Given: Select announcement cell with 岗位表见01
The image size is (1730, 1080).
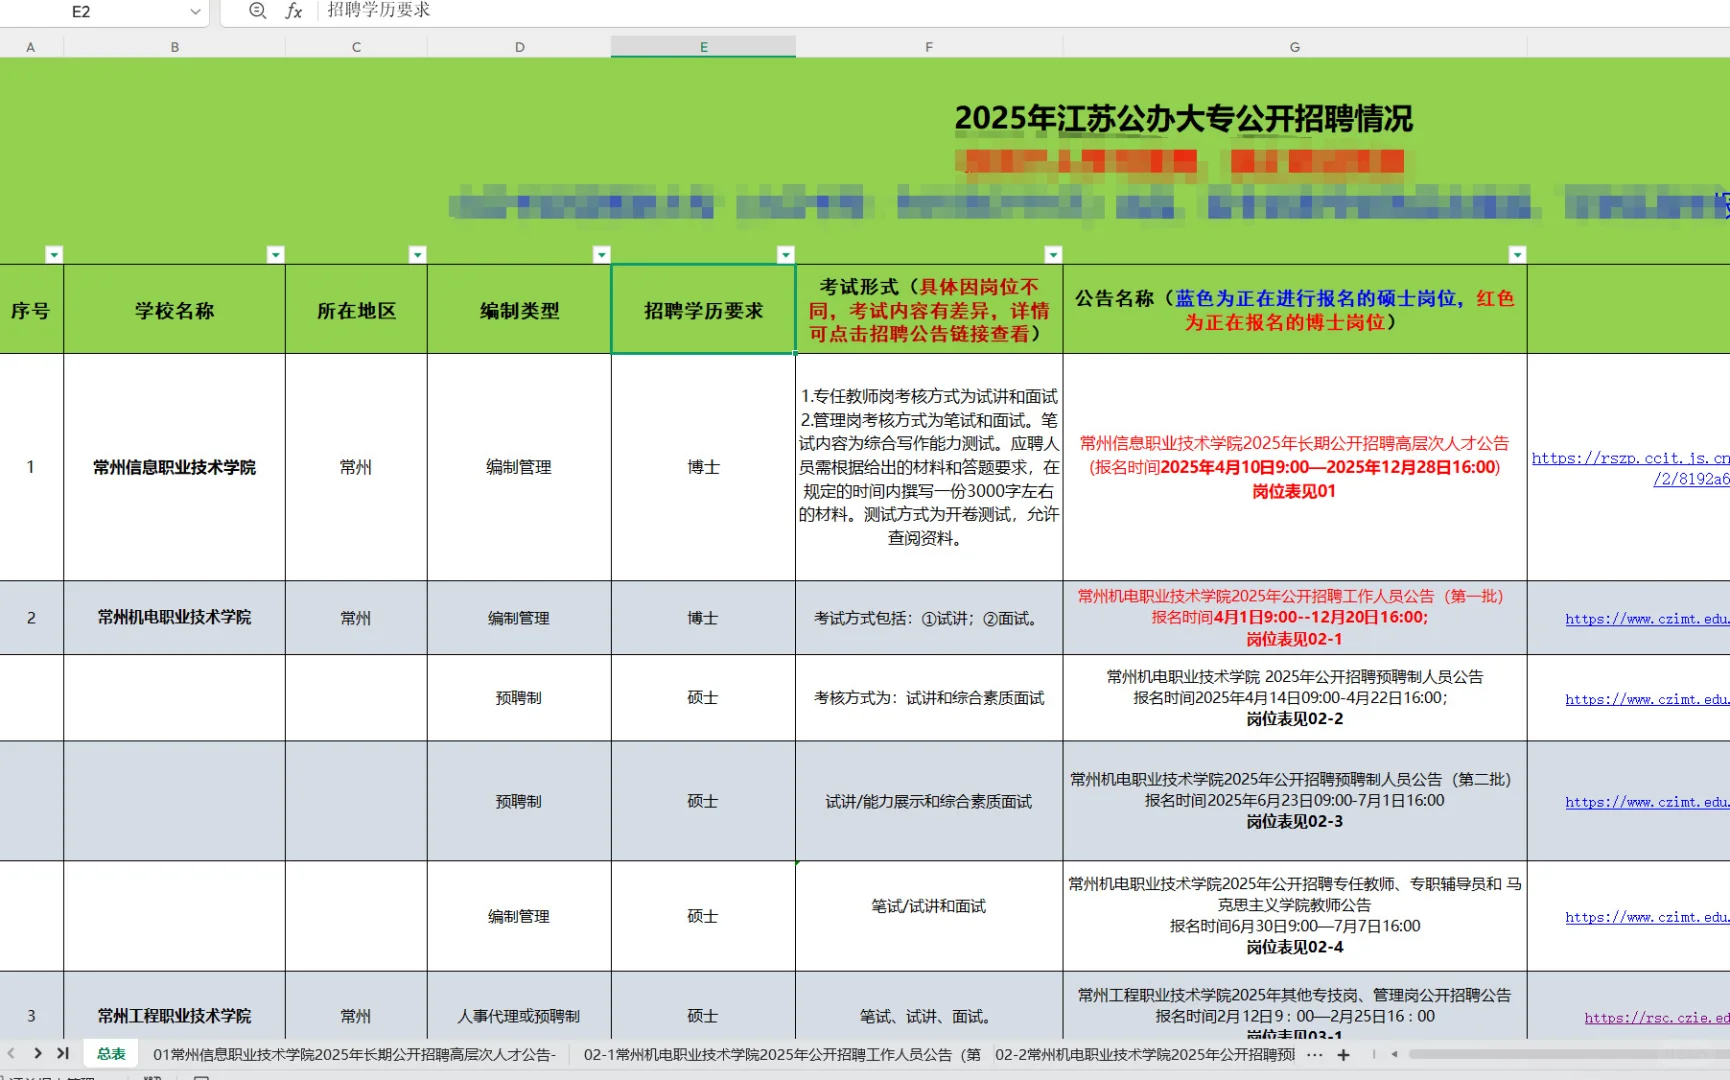Looking at the screenshot, I should (x=1295, y=467).
